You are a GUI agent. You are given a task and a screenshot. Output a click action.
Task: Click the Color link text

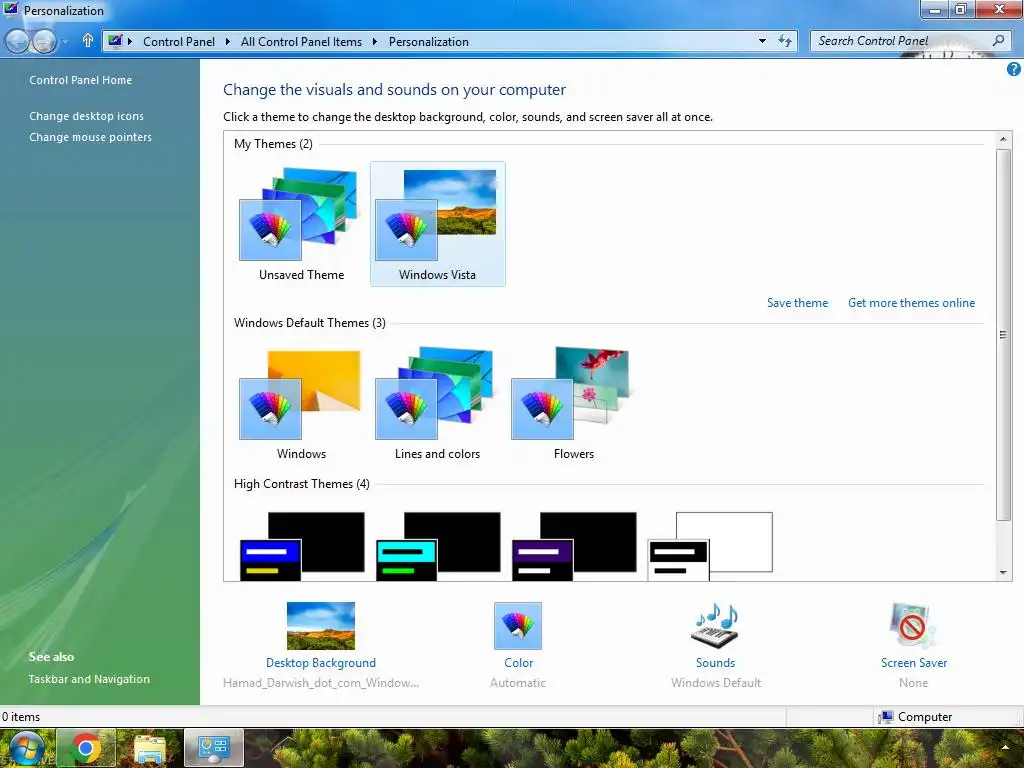(x=519, y=663)
